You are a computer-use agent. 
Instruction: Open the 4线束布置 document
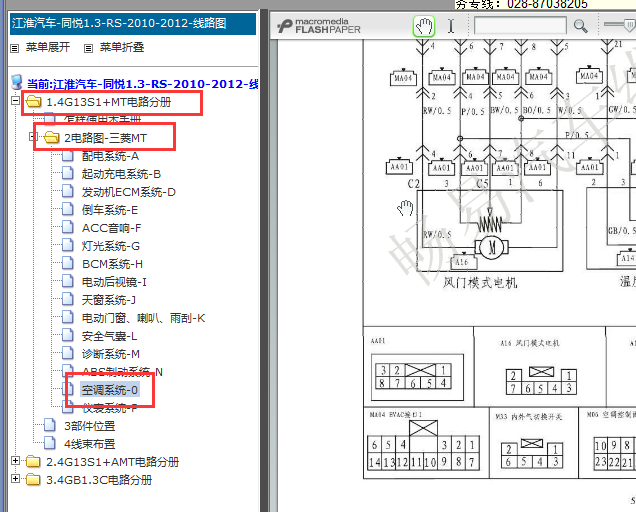[90, 444]
